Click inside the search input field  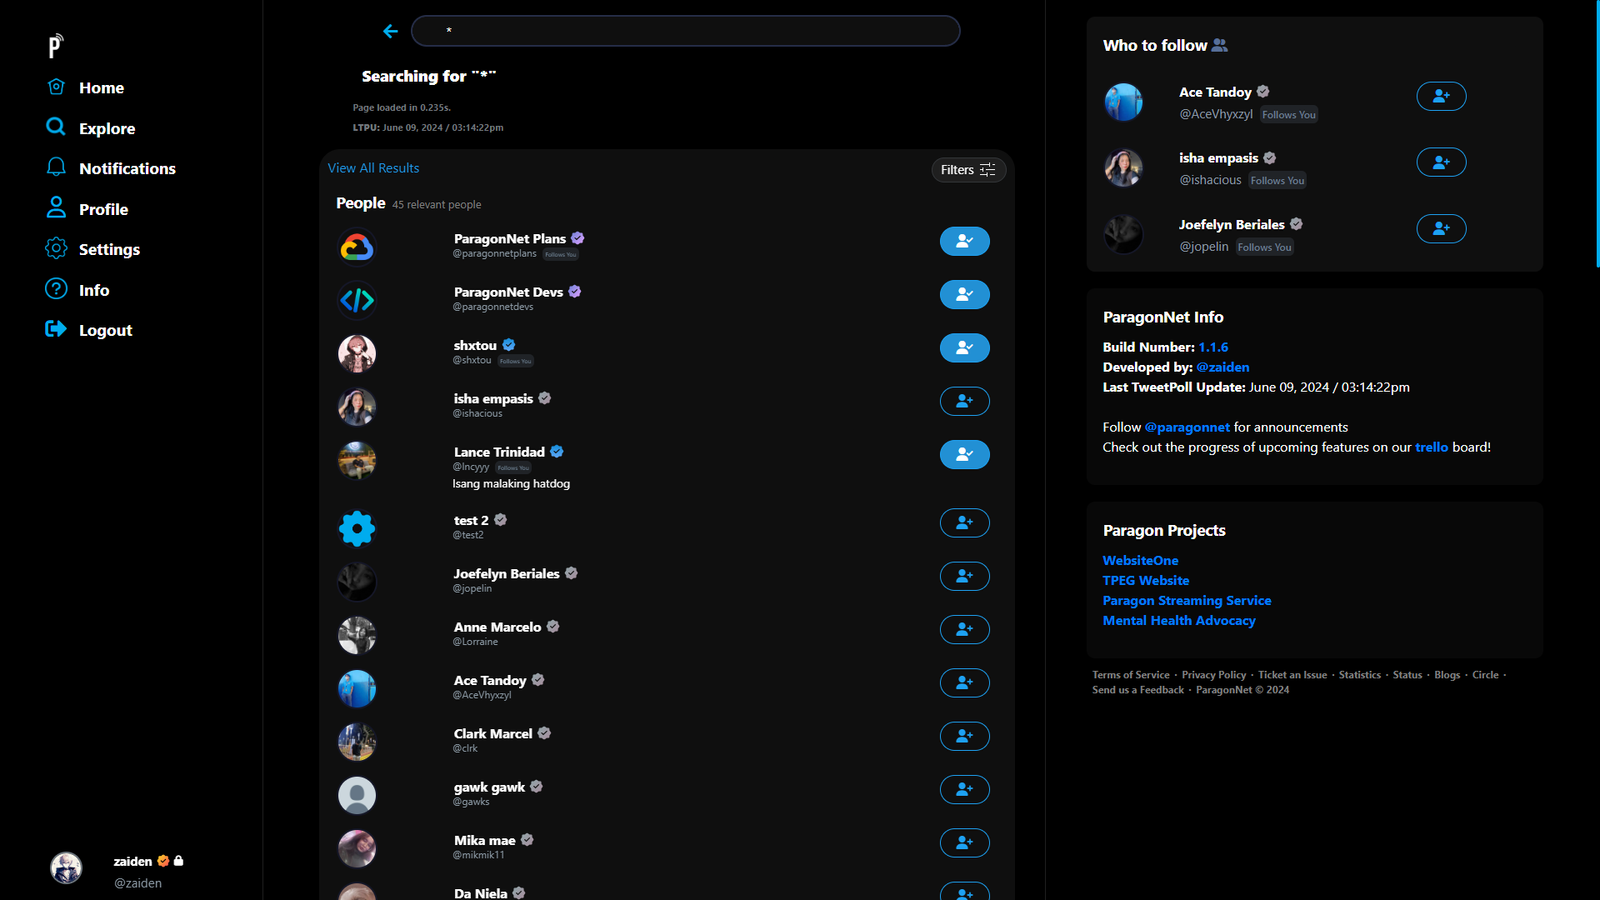point(685,31)
